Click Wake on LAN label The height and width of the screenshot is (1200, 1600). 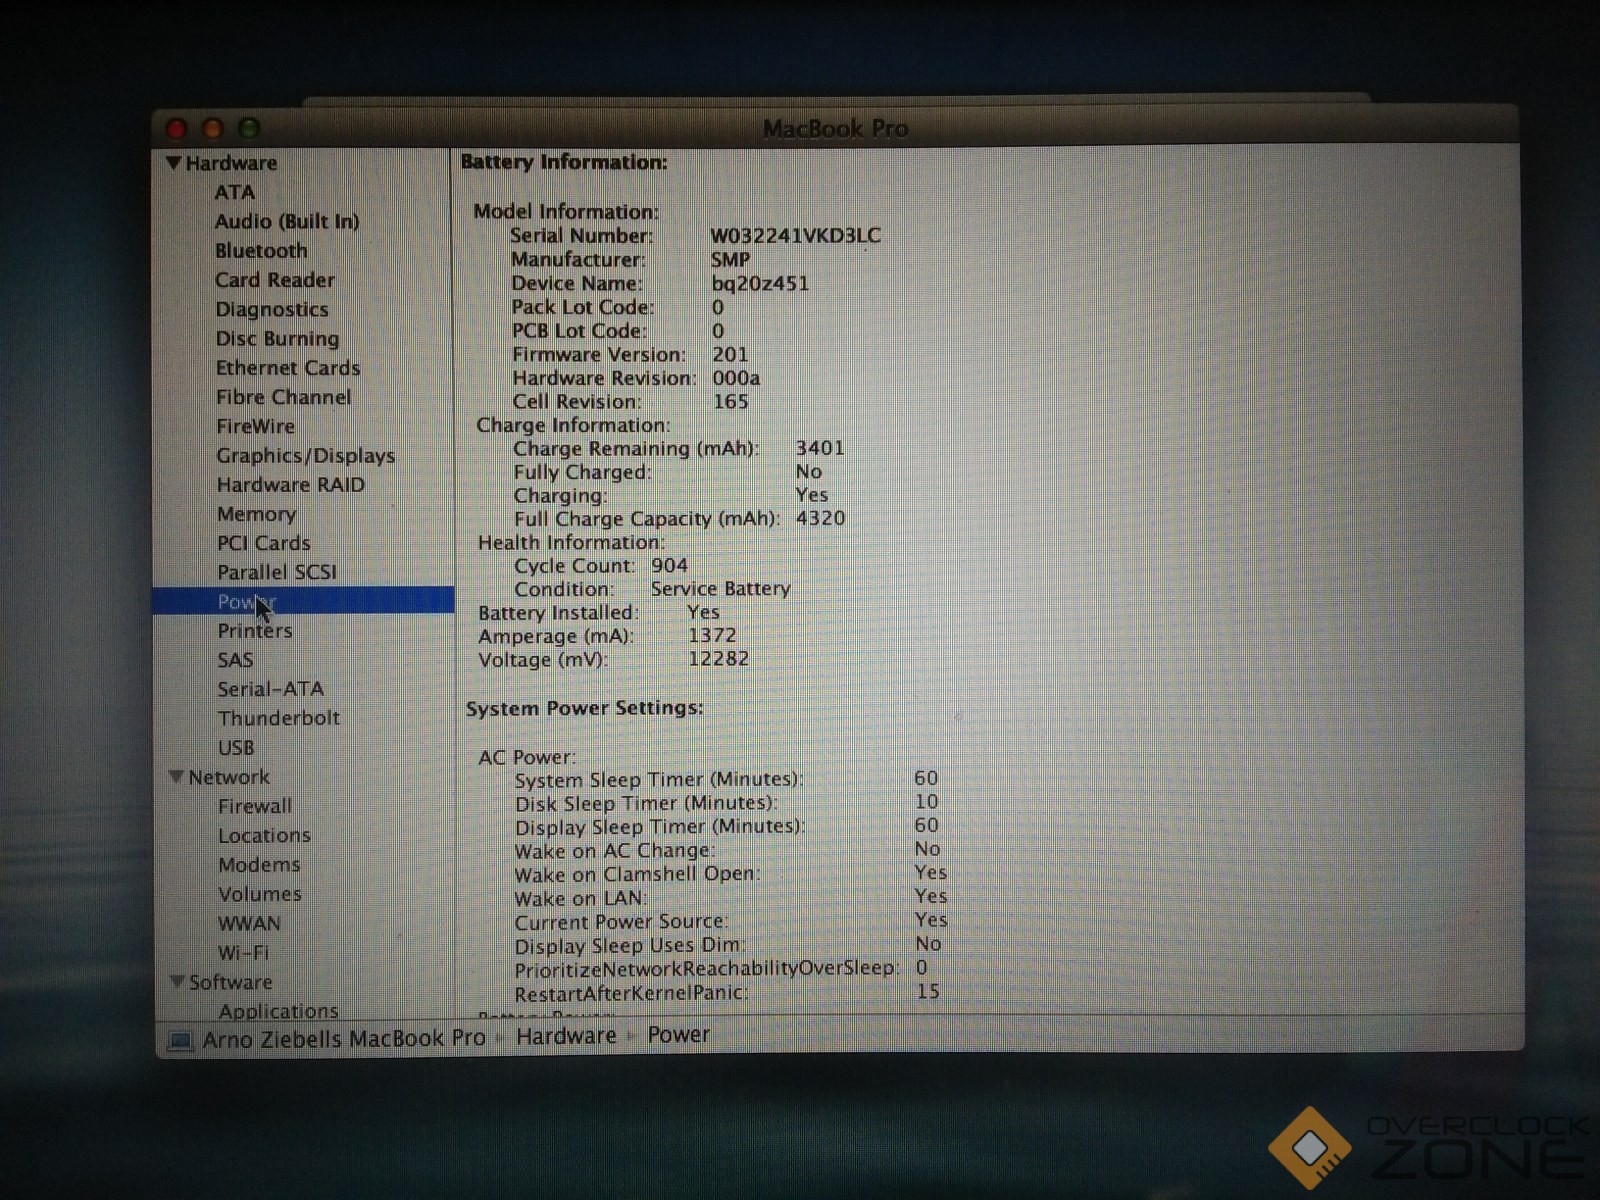pos(581,898)
